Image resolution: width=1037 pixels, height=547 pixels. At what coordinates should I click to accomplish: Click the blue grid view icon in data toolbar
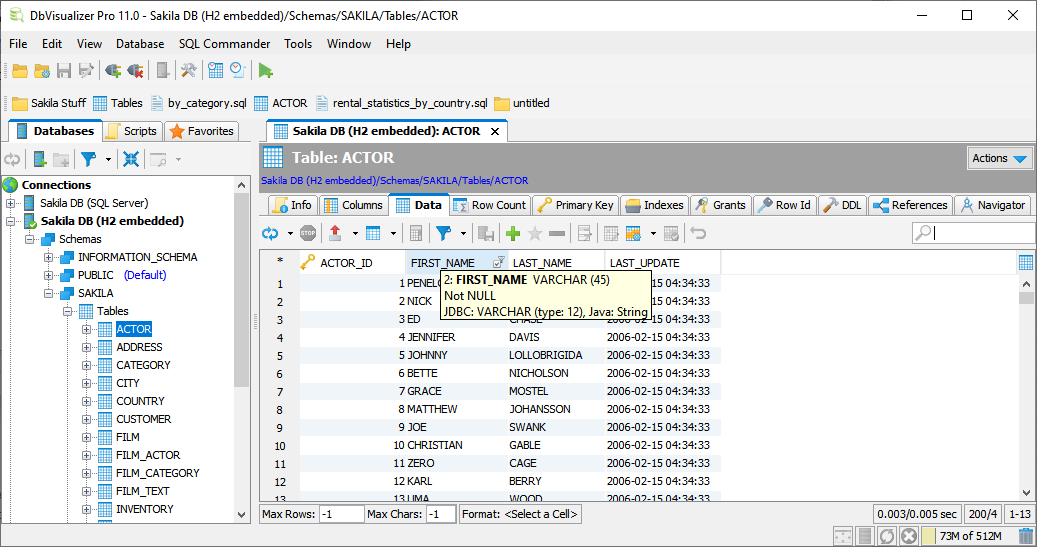point(373,233)
